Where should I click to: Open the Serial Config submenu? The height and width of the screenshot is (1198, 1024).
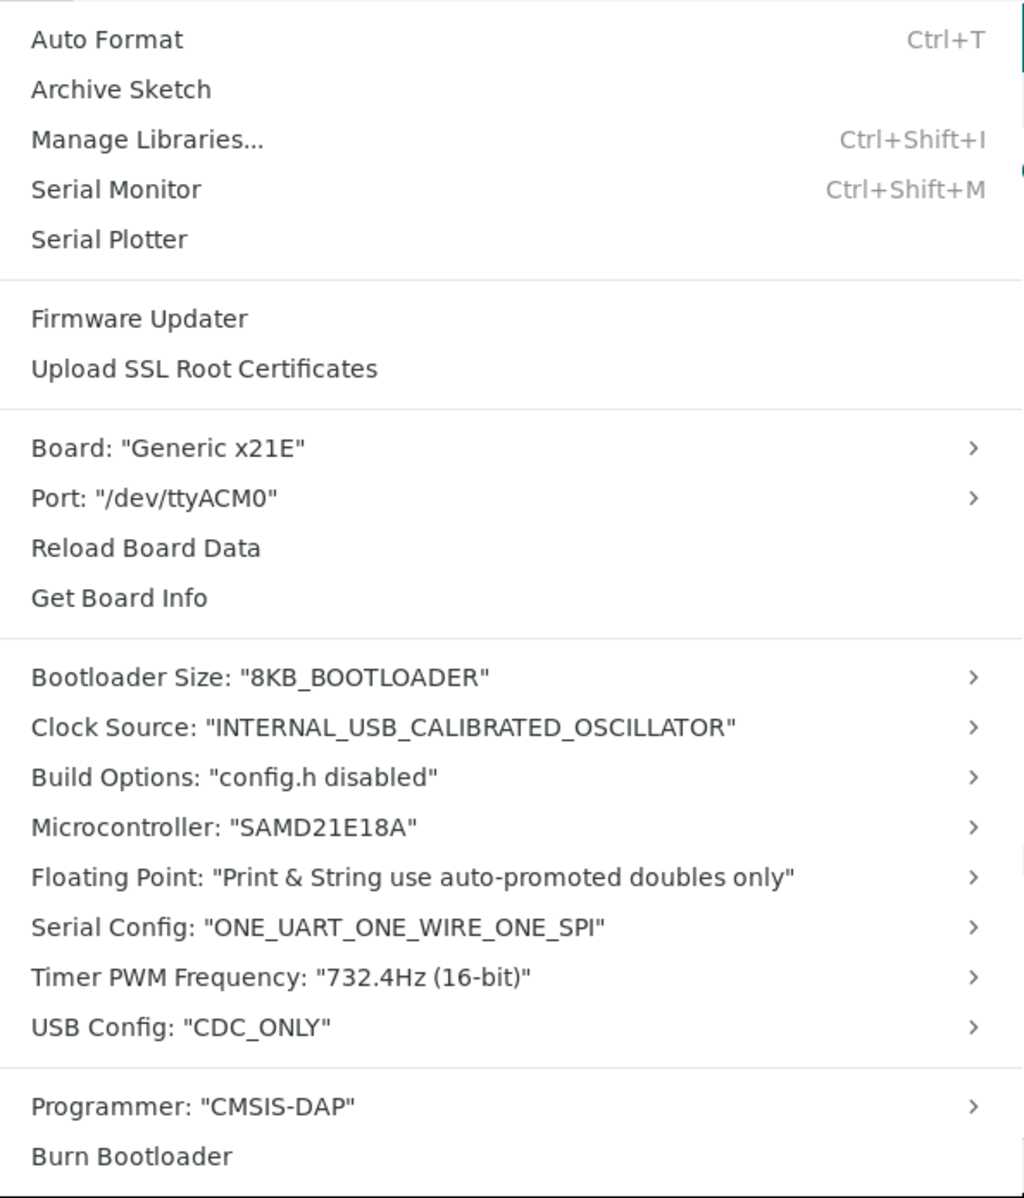pyautogui.click(x=318, y=927)
